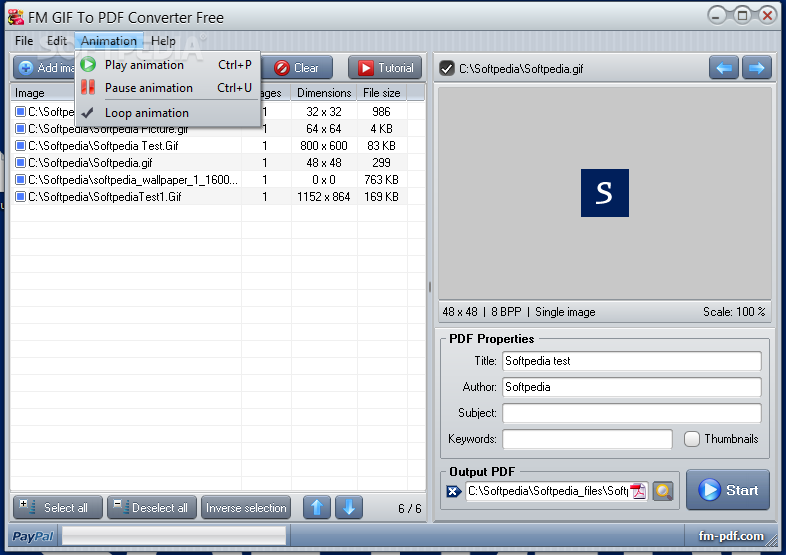Click the 48 x 48 dimensions cell
Screen dimensions: 786x555
[x=324, y=163]
